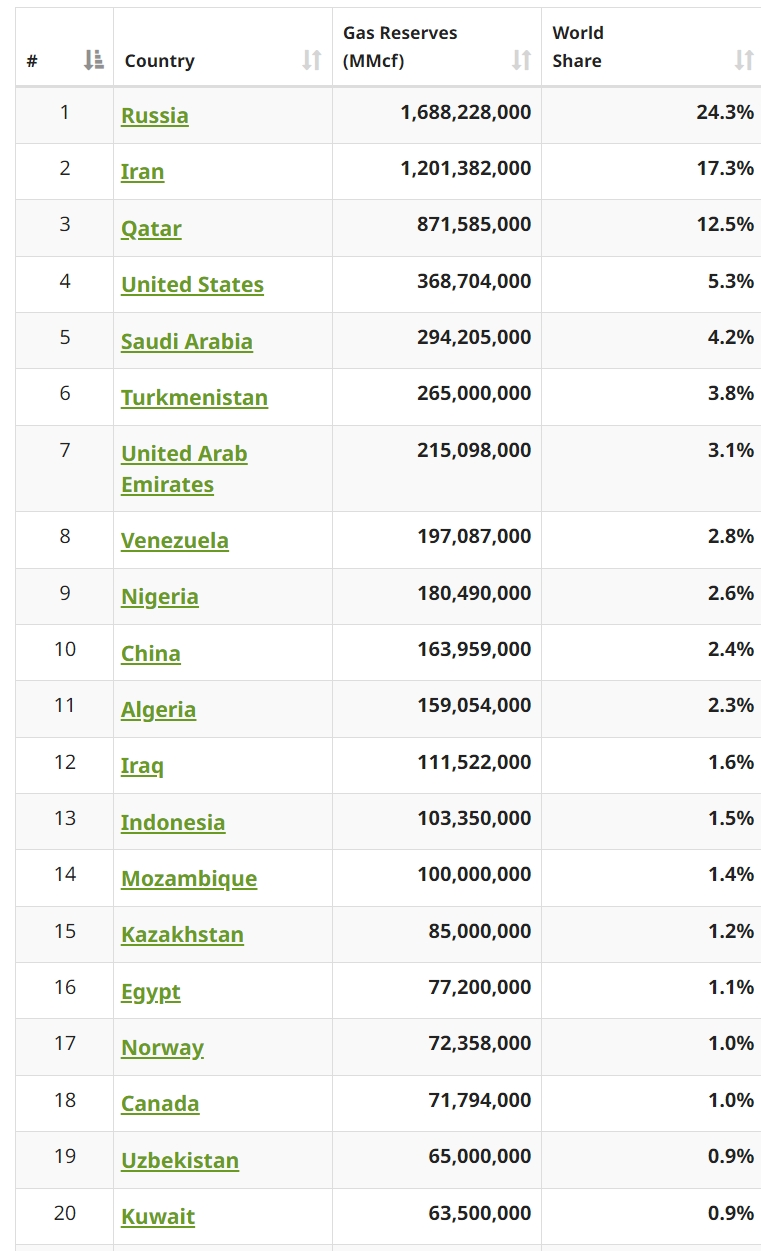
Task: Open the Venezuela link
Action: [x=175, y=540]
